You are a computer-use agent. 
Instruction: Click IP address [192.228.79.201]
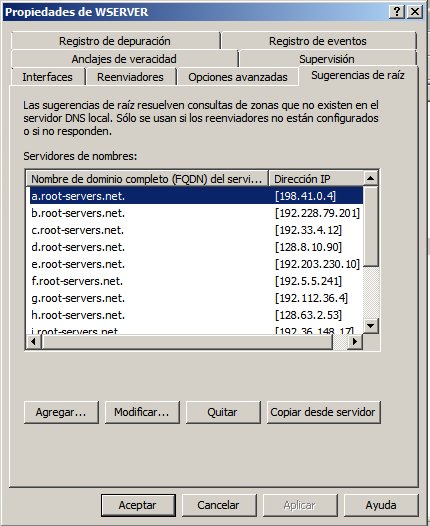click(x=317, y=213)
